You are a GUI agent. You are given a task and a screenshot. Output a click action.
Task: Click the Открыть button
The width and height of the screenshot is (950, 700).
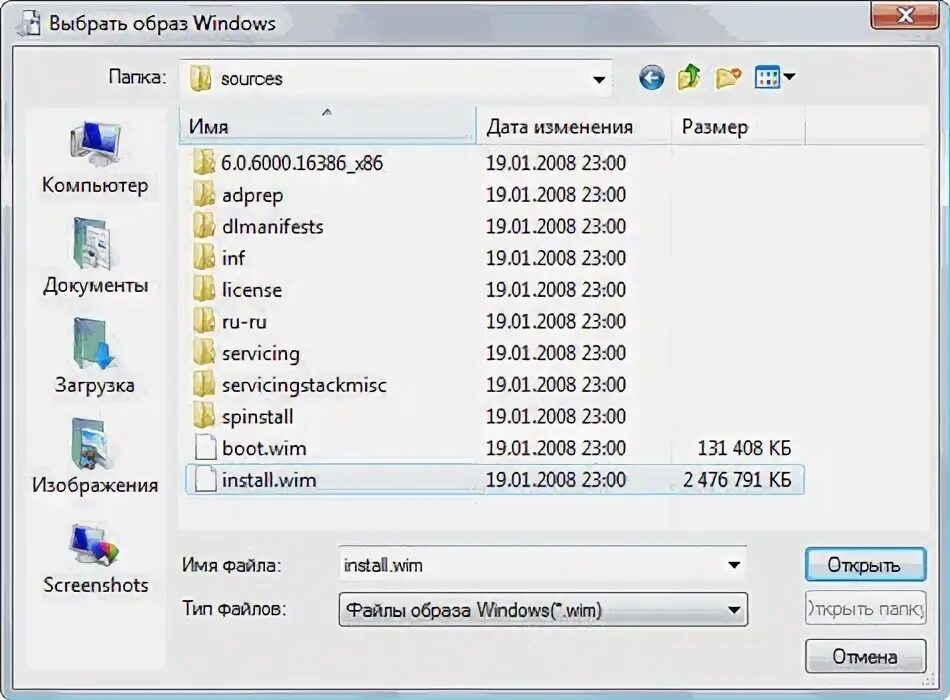point(865,565)
